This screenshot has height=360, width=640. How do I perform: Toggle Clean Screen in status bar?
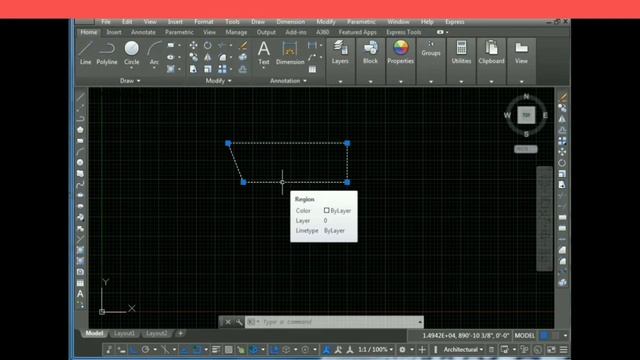tap(551, 350)
